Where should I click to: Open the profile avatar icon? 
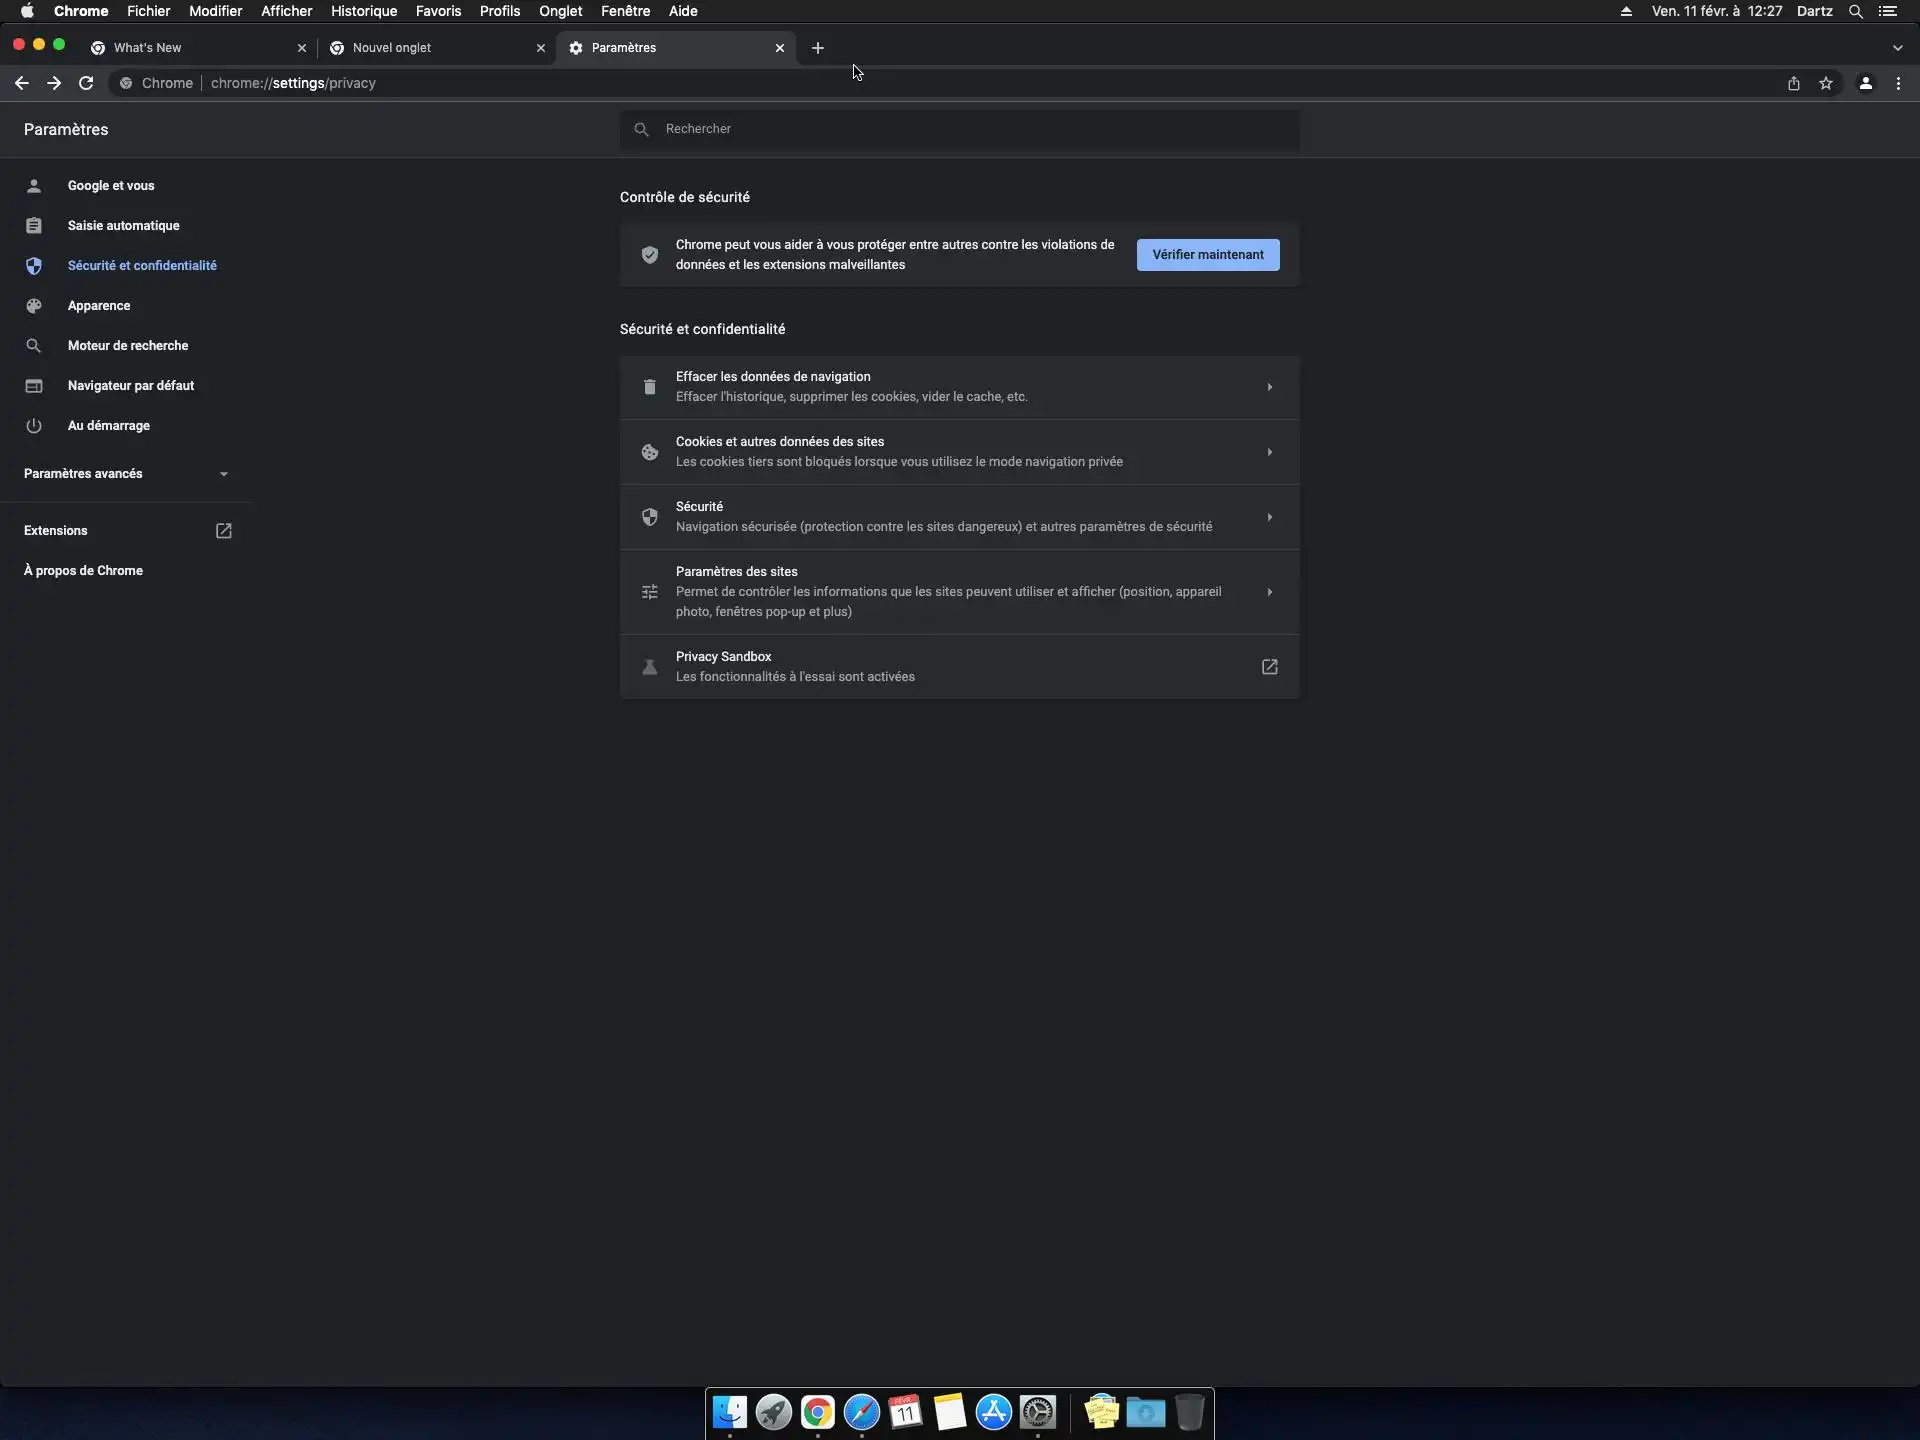1865,83
